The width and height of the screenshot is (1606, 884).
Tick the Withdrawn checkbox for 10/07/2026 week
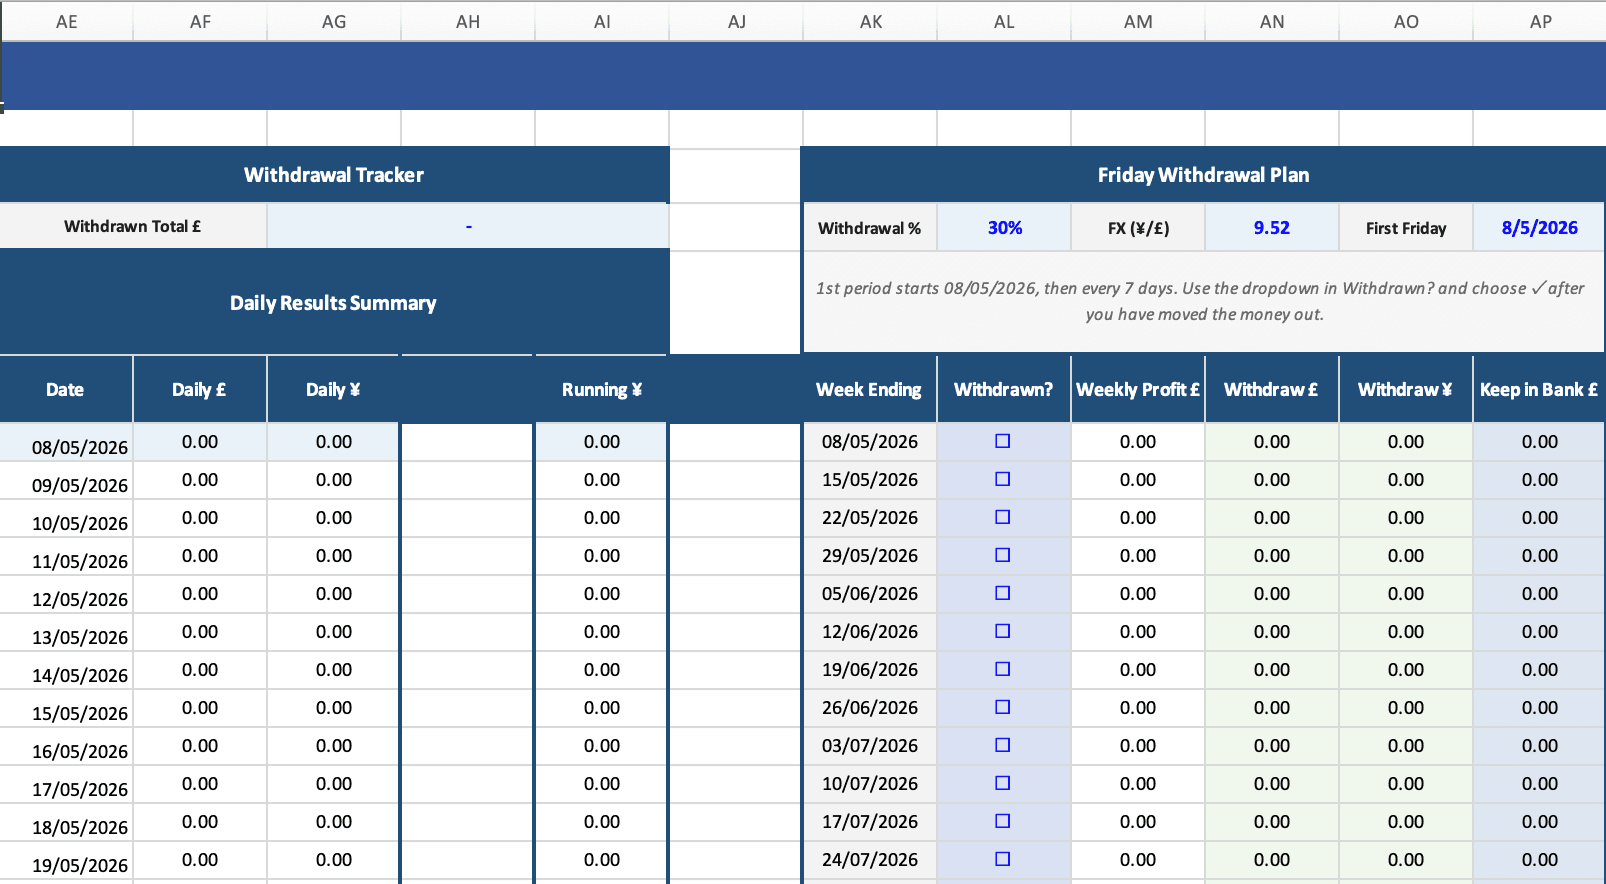point(1003,783)
